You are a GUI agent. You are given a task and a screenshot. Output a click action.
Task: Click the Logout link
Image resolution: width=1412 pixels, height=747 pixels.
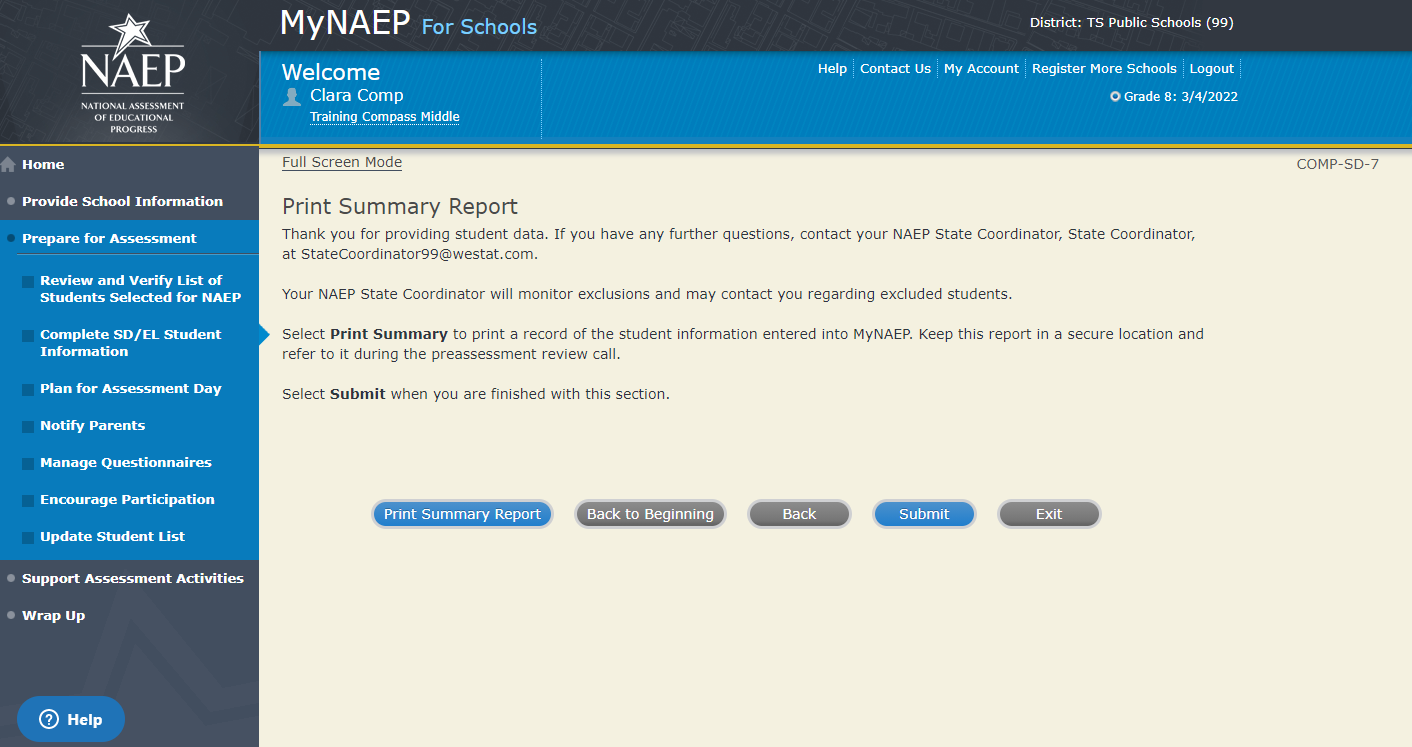[1212, 69]
